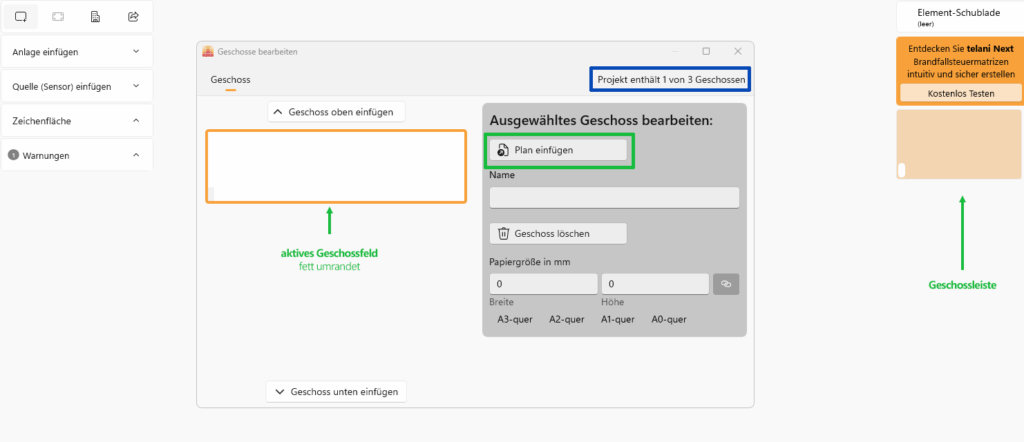Switch to the Geschoss tab
This screenshot has height=442, width=1024.
point(230,79)
